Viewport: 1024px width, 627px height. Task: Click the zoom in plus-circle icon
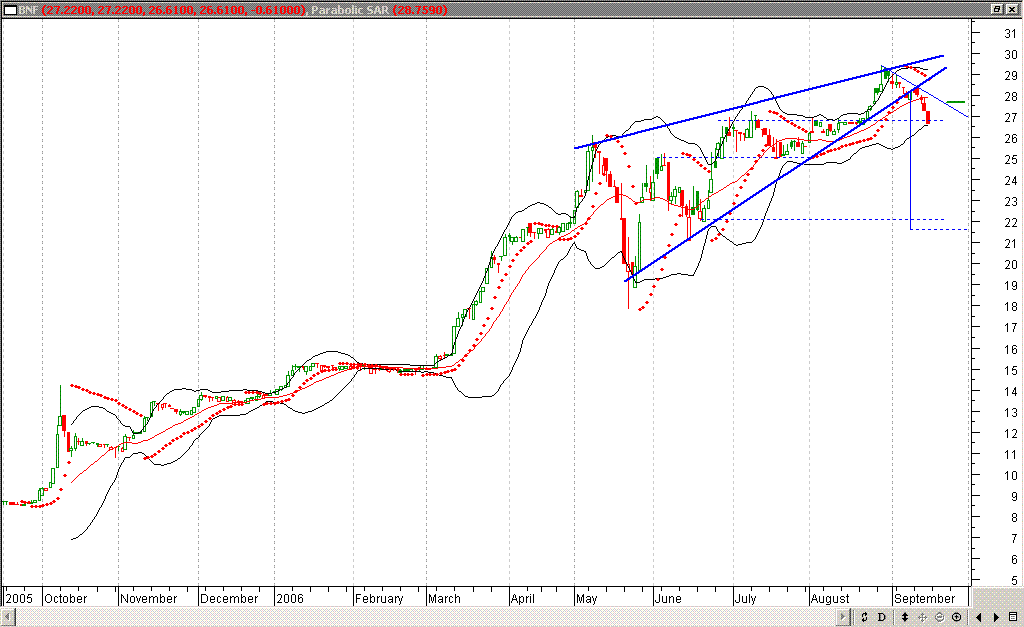coord(957,617)
